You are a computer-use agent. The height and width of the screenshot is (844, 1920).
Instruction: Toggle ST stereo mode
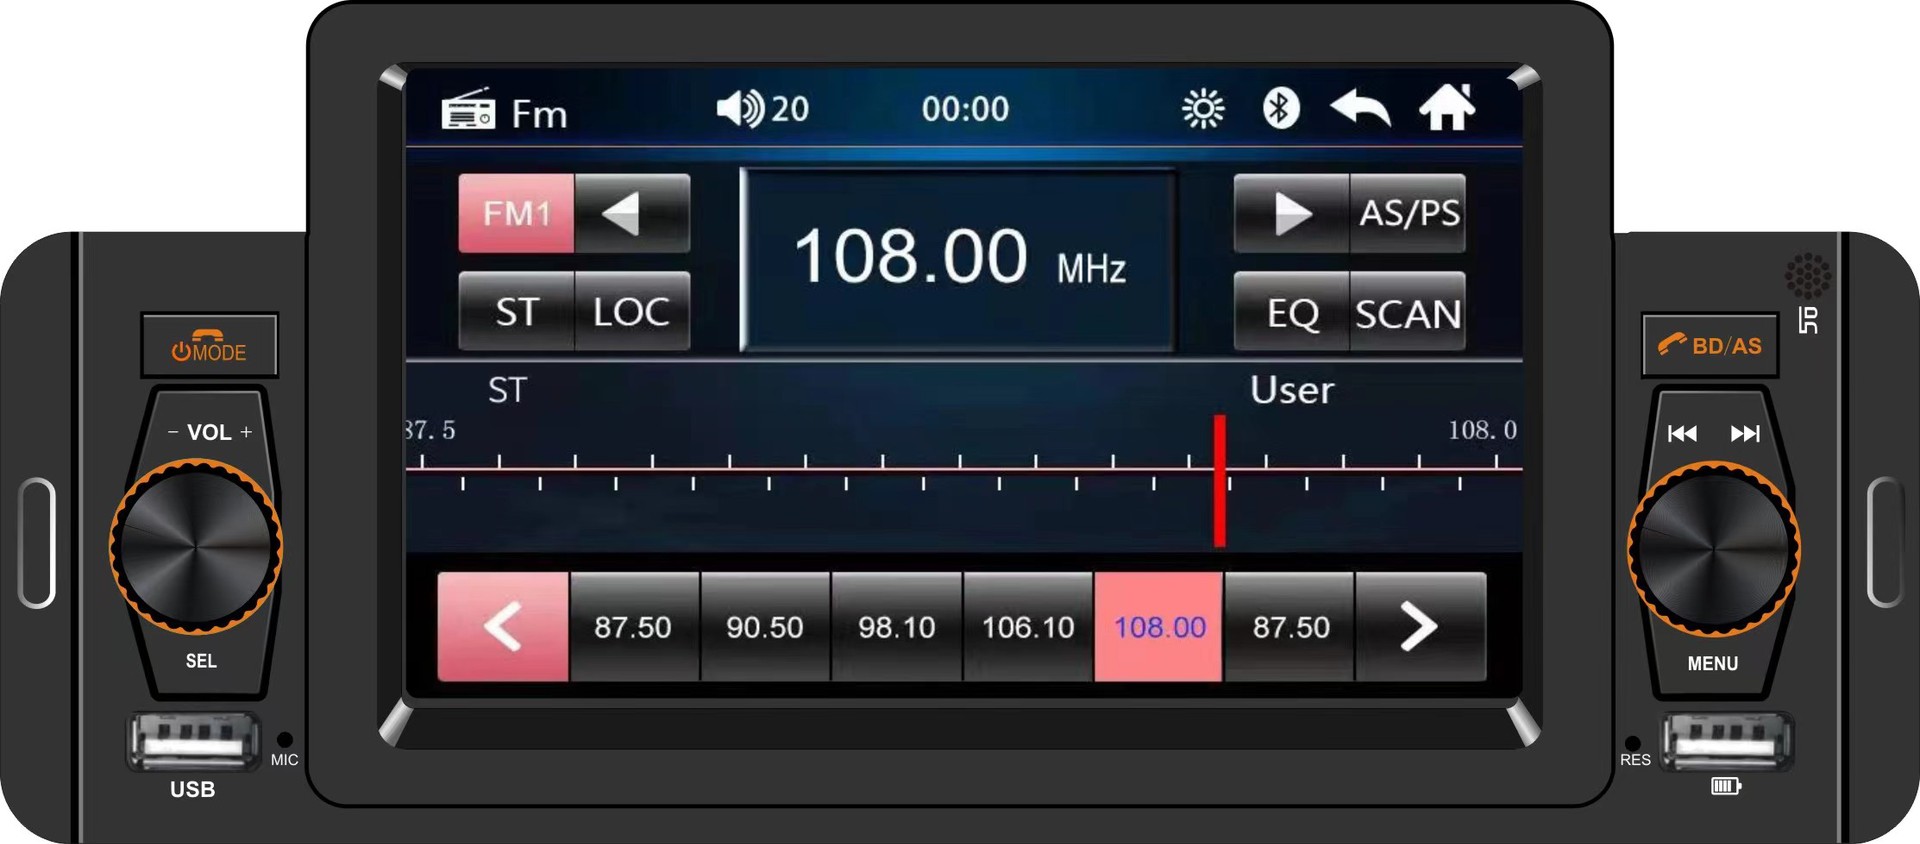pos(516,311)
